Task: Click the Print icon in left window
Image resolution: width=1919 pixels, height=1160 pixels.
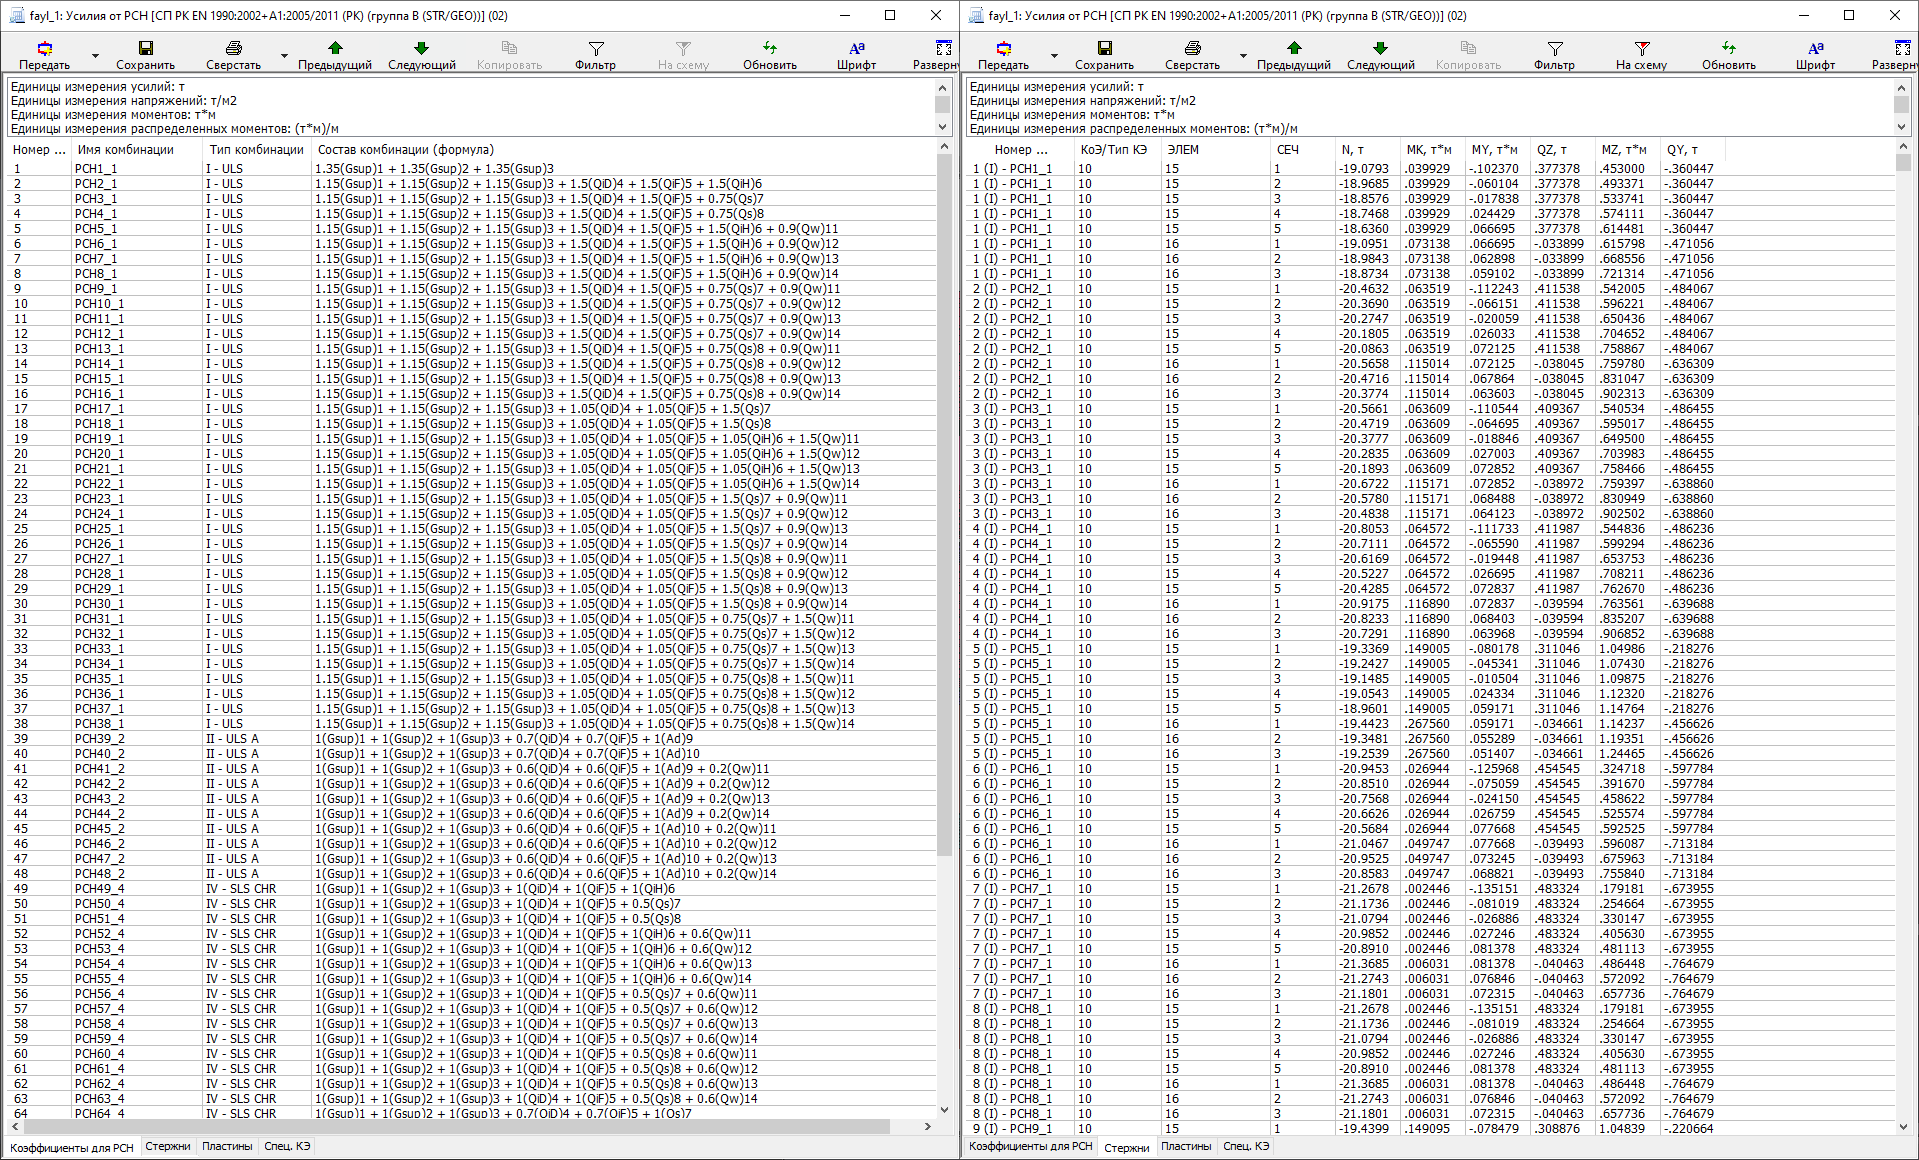Action: point(233,49)
